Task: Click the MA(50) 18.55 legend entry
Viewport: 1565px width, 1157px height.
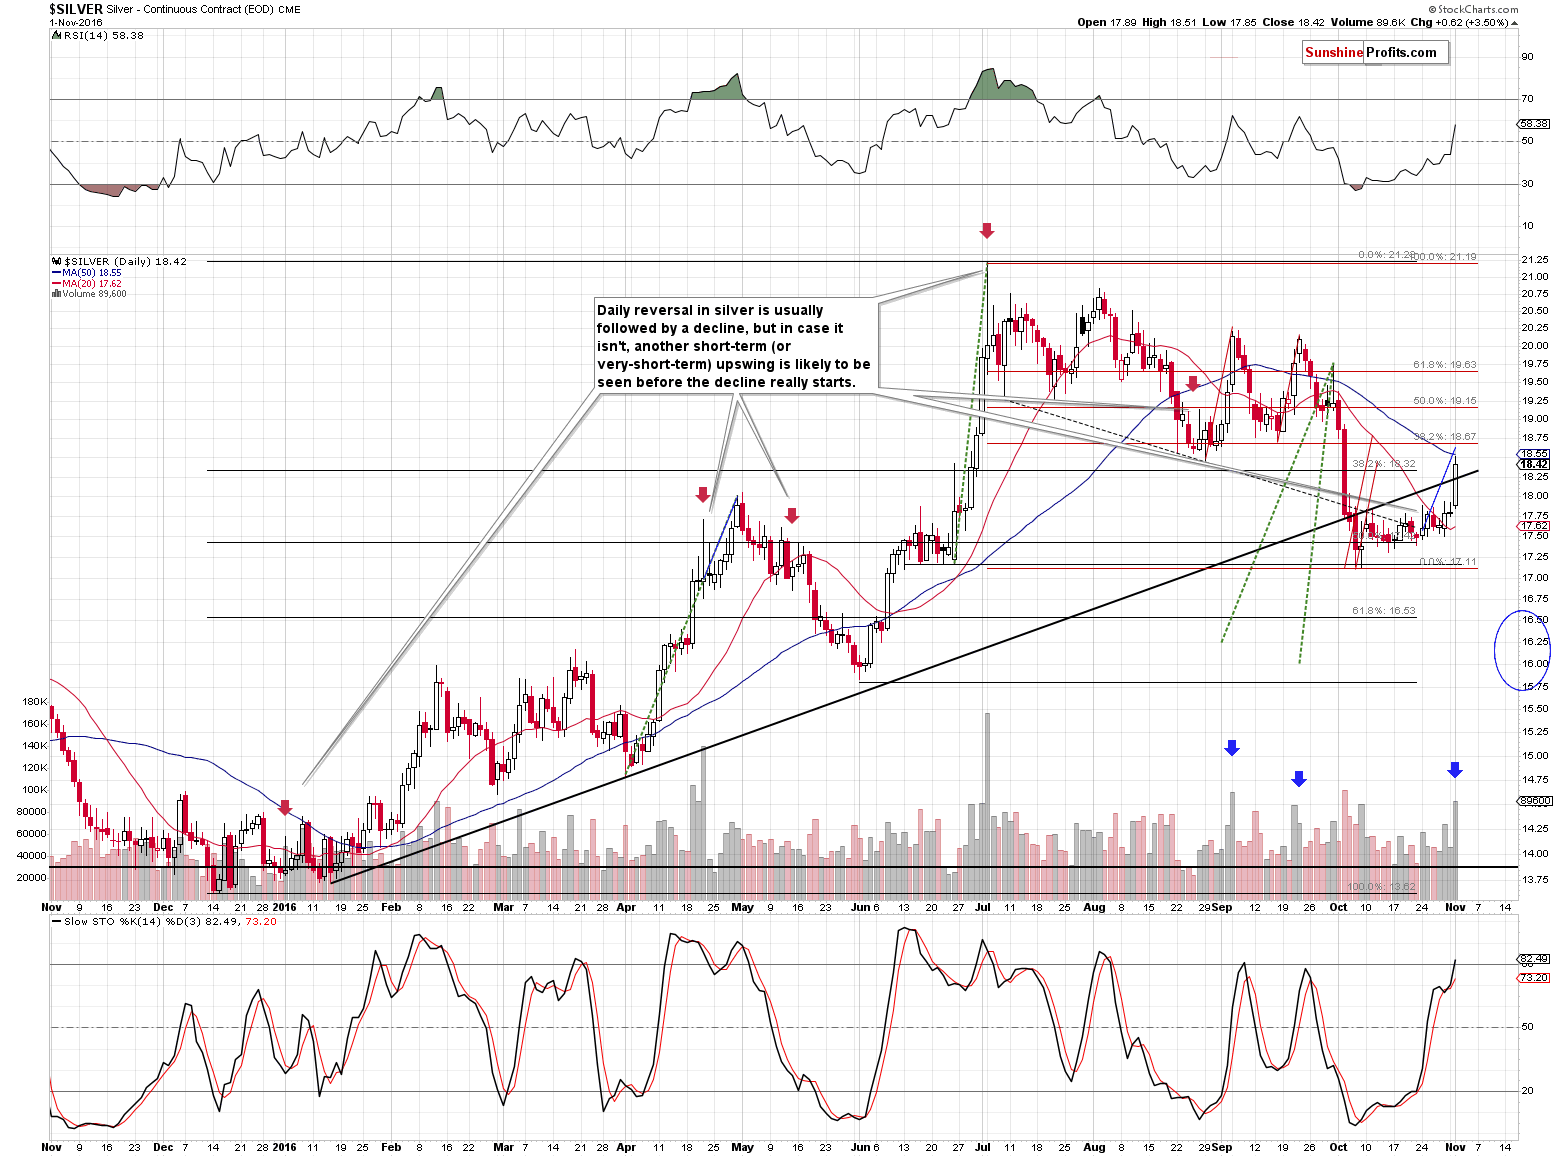Action: click(86, 273)
